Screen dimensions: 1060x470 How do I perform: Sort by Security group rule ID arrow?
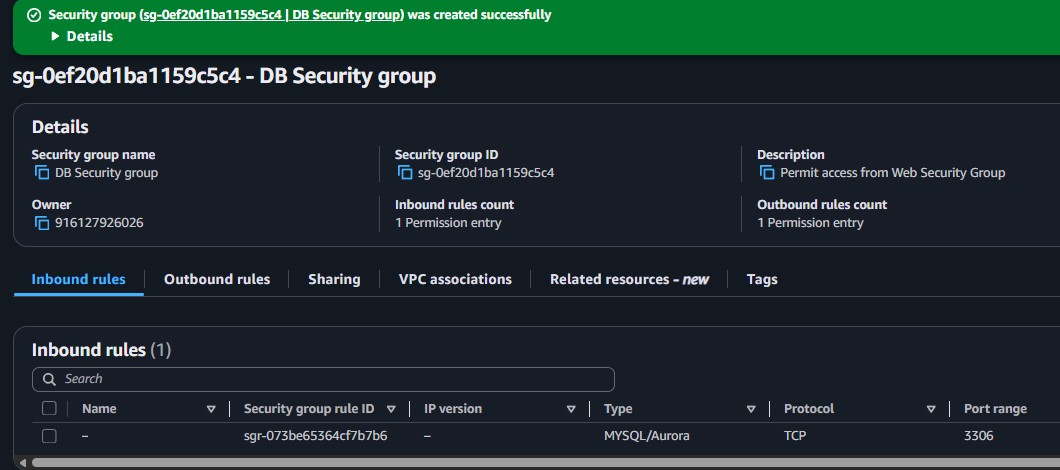(x=391, y=409)
